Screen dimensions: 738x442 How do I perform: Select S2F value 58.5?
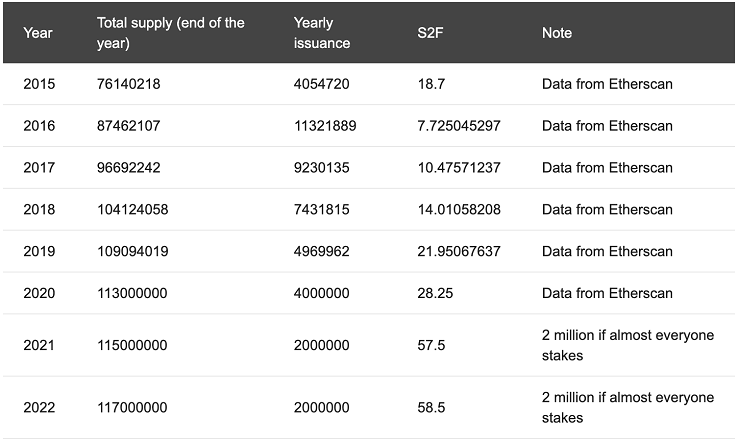pyautogui.click(x=431, y=408)
